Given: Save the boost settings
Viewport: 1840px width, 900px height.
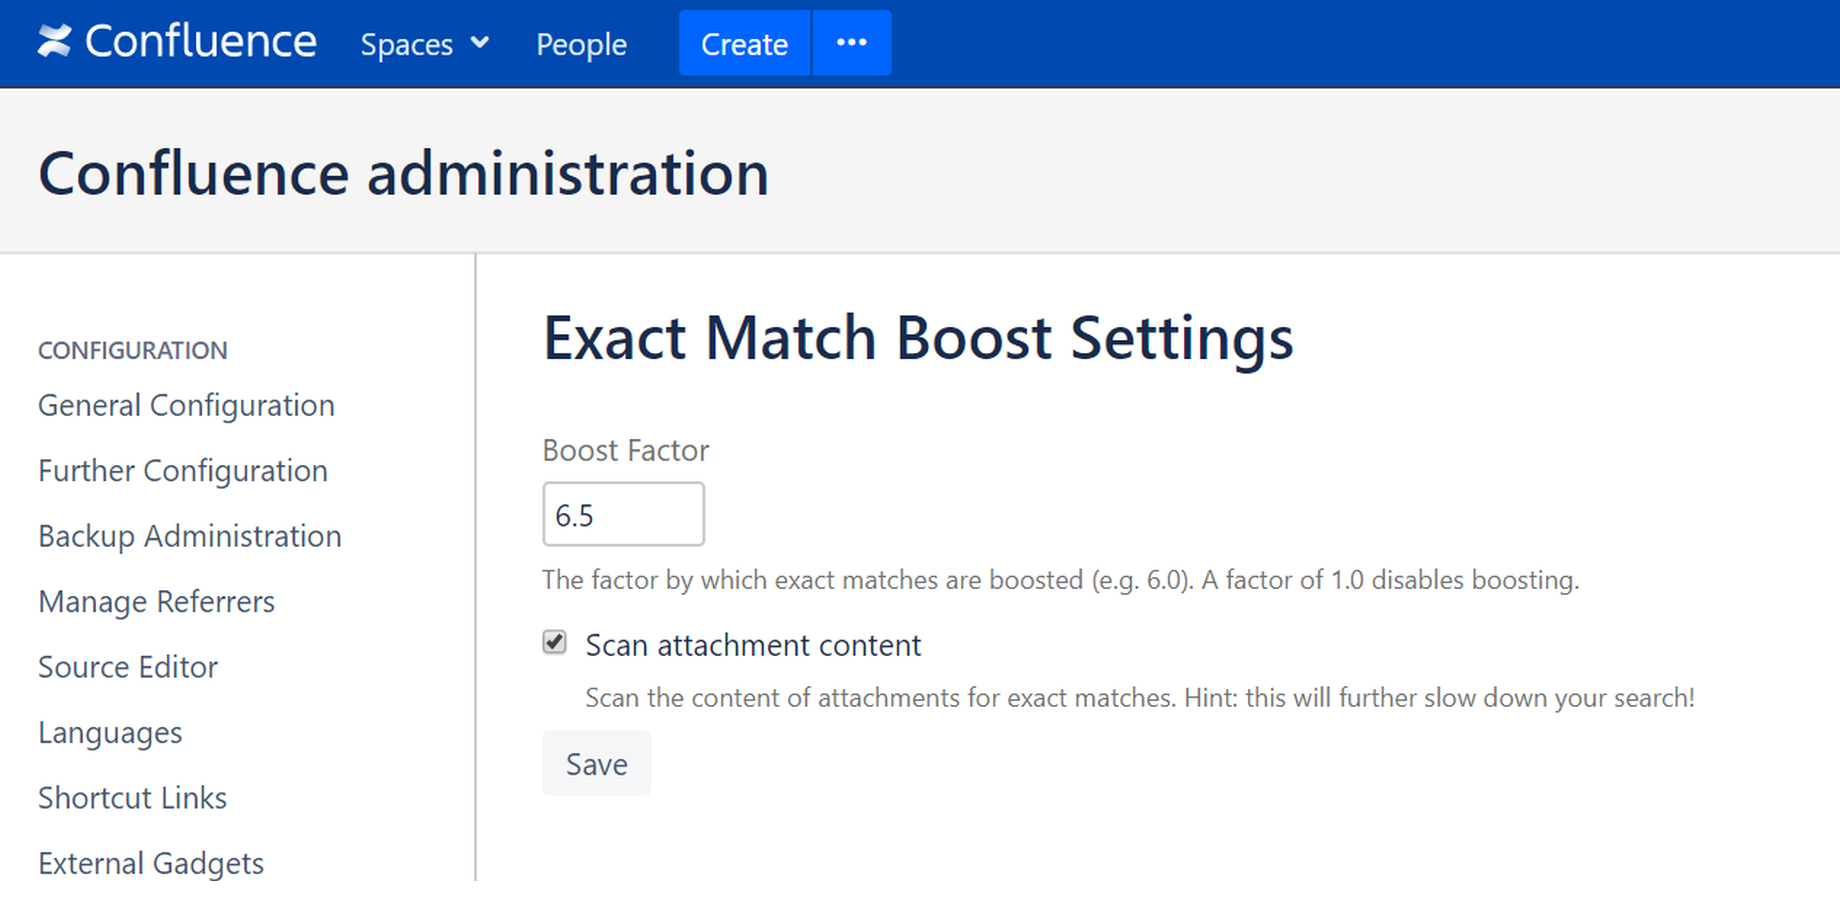Looking at the screenshot, I should (597, 763).
